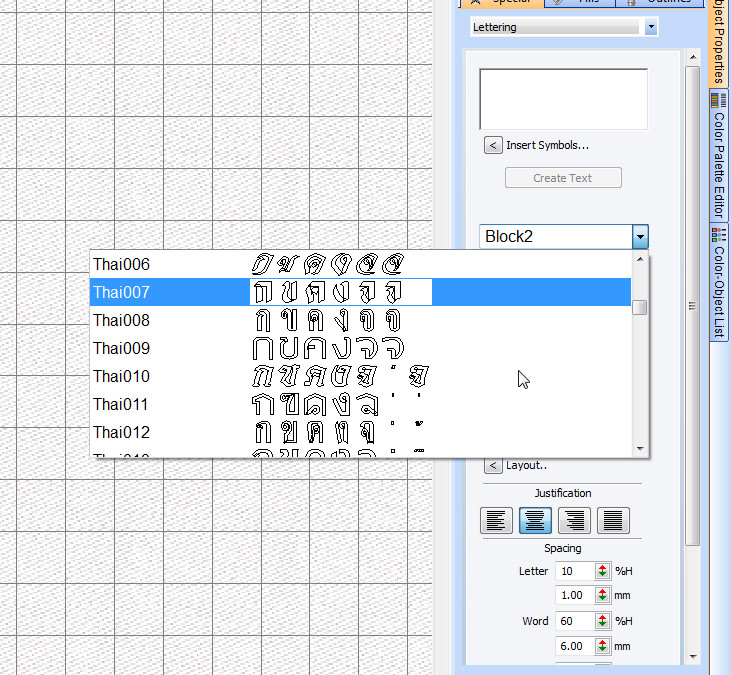Click inside the Block2 font name field
The image size is (731, 675).
coord(556,236)
